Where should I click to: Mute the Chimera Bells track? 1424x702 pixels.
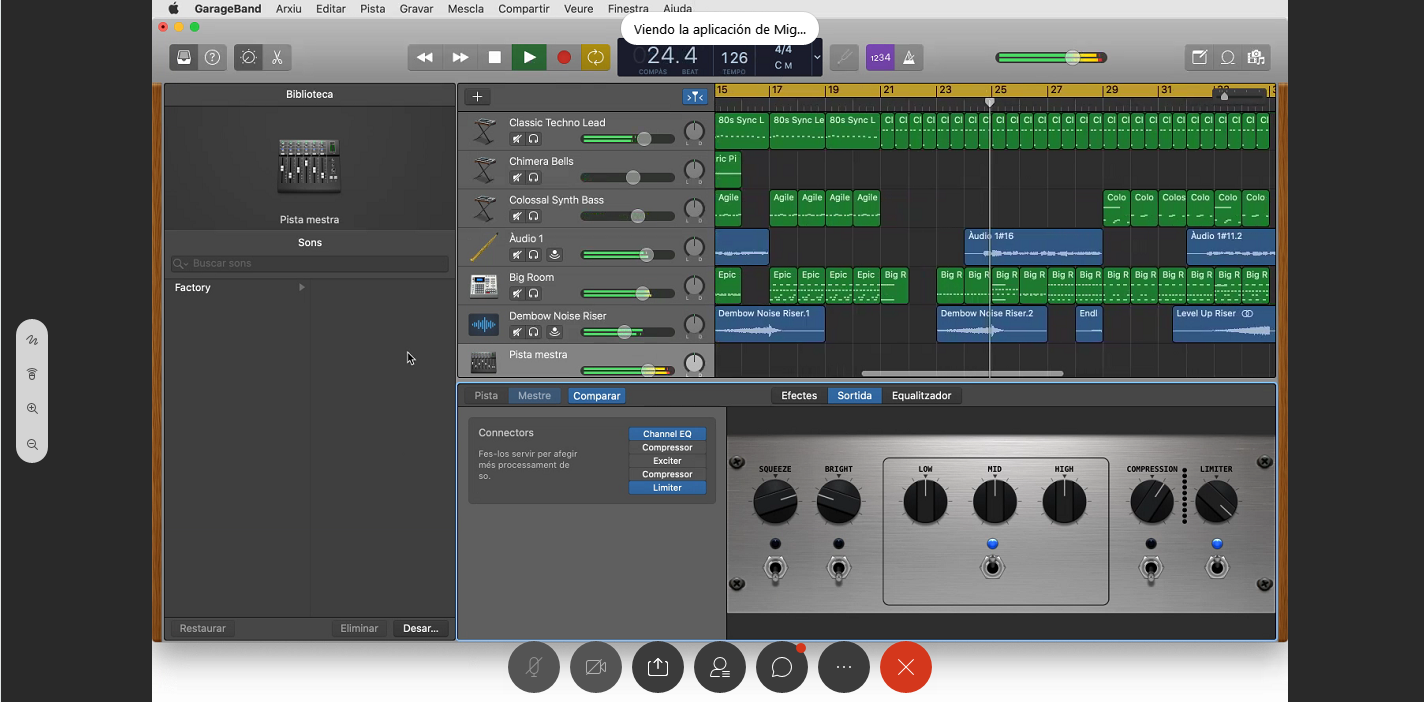[x=517, y=177]
